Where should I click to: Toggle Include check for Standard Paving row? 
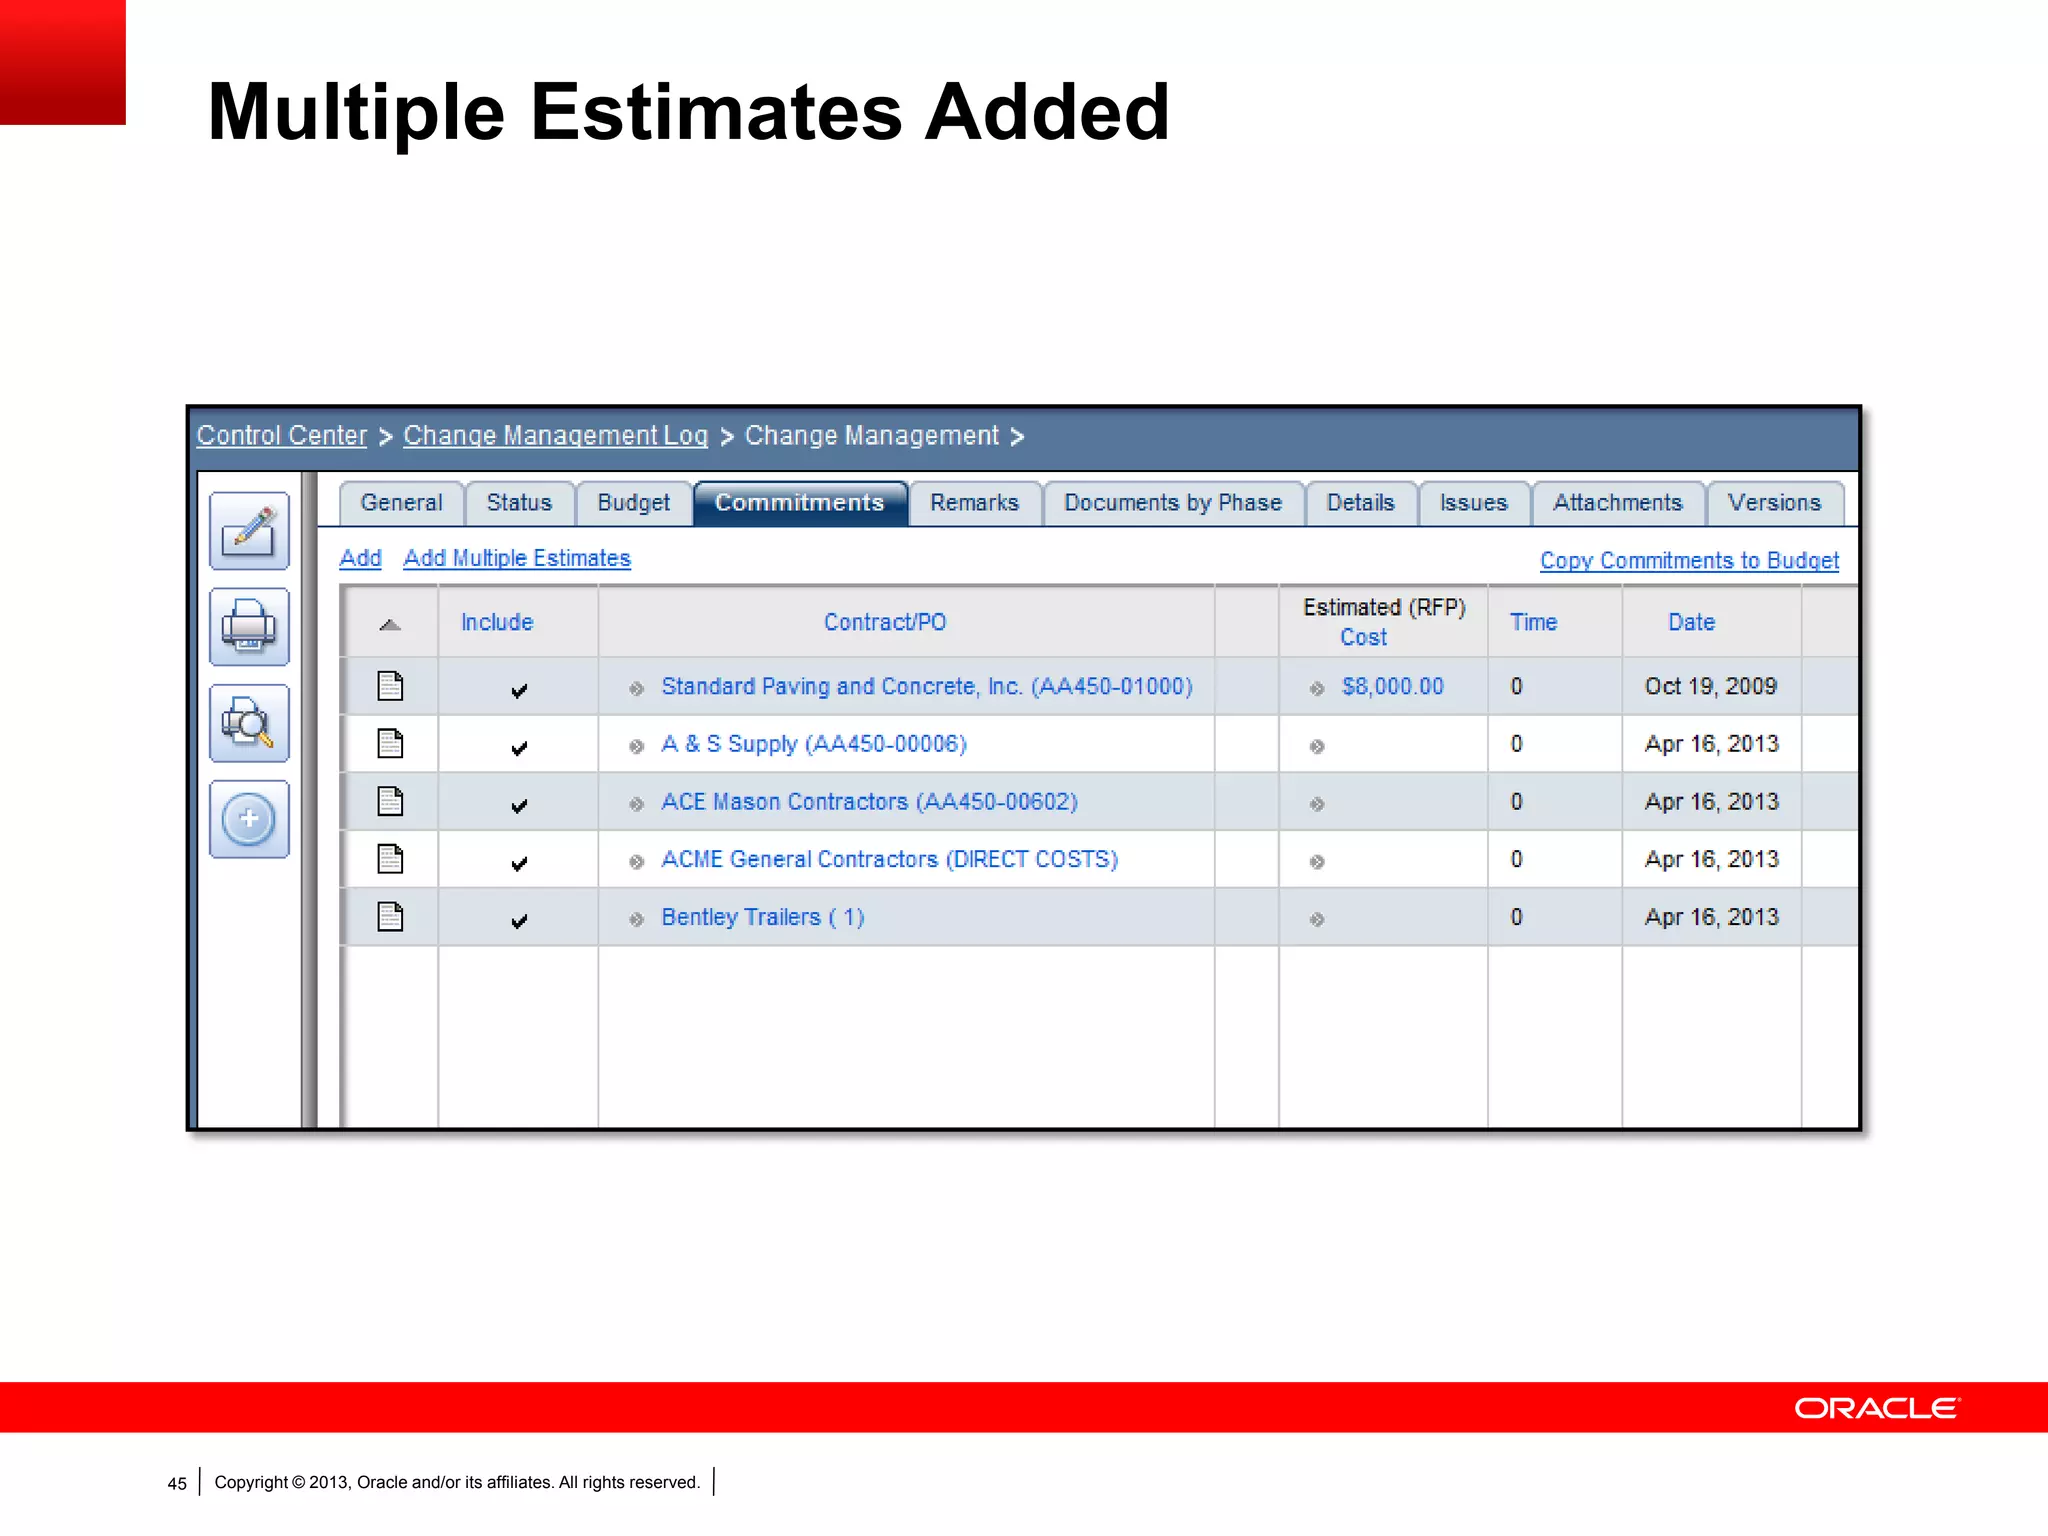(519, 690)
